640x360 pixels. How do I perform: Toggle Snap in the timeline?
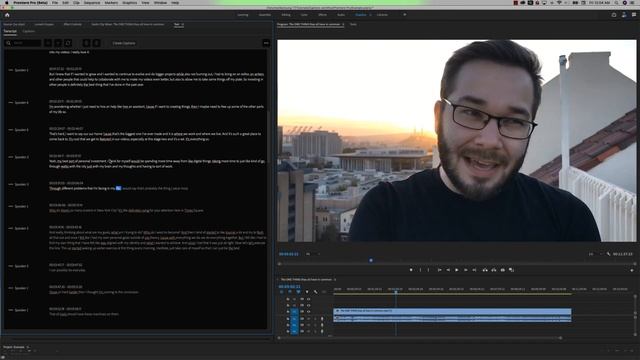[x=290, y=292]
